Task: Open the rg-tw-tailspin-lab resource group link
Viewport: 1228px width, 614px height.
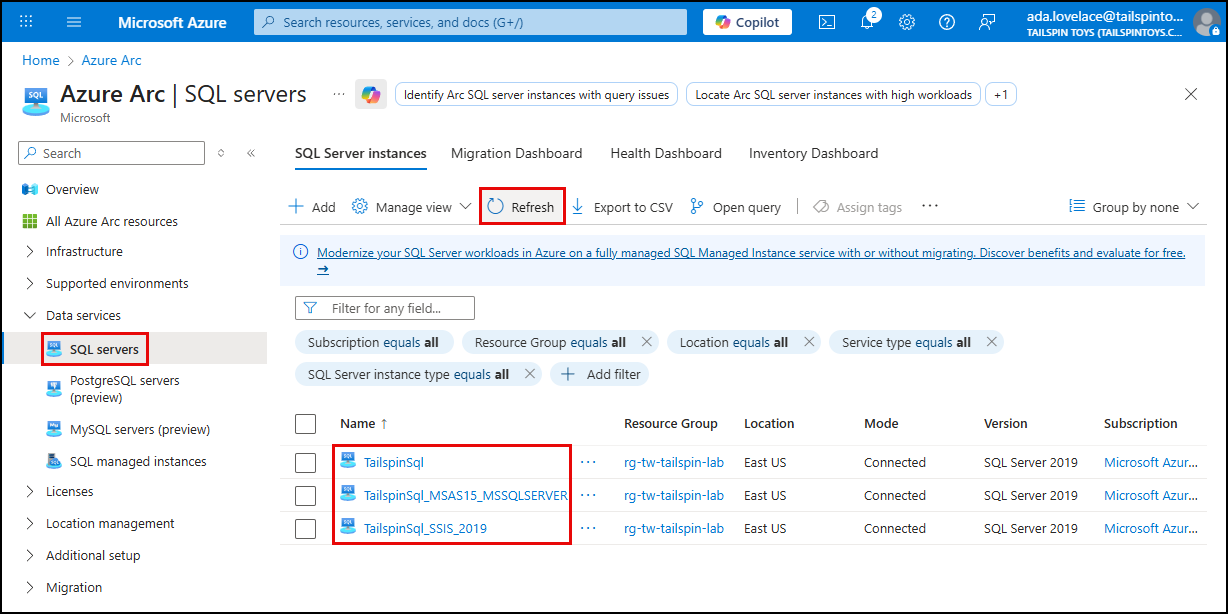Action: [x=673, y=462]
